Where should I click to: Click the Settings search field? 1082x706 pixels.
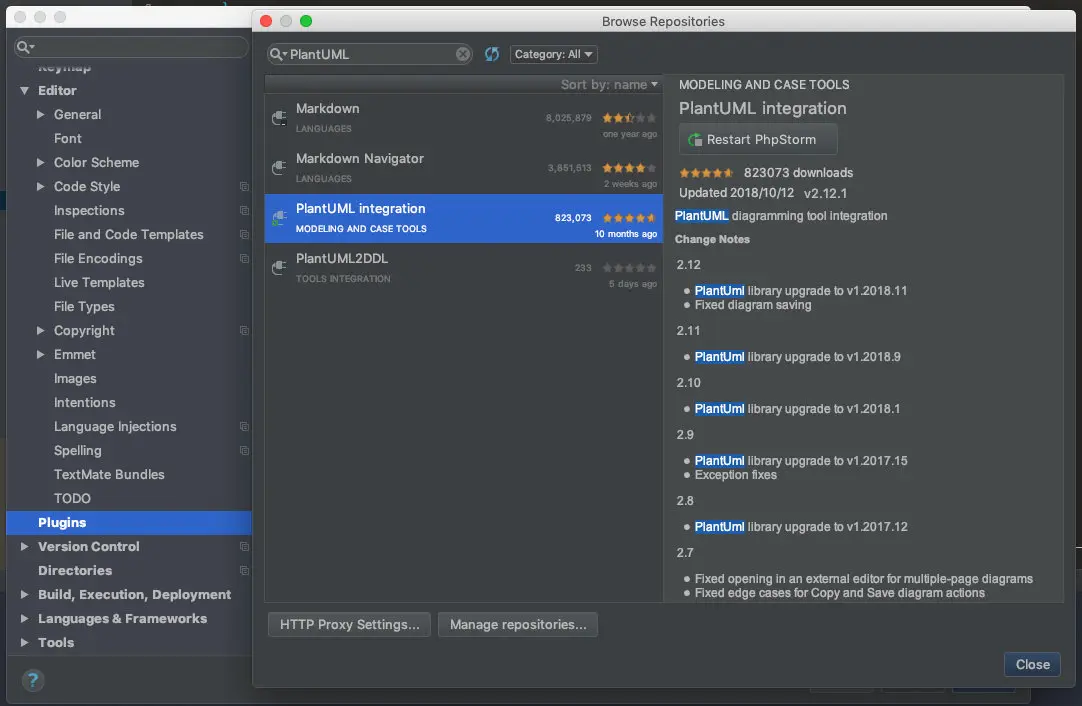pos(131,47)
